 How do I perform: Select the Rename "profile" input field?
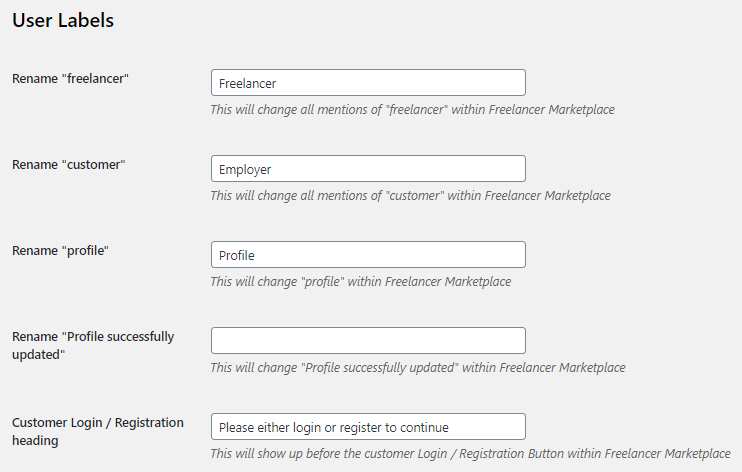click(368, 255)
